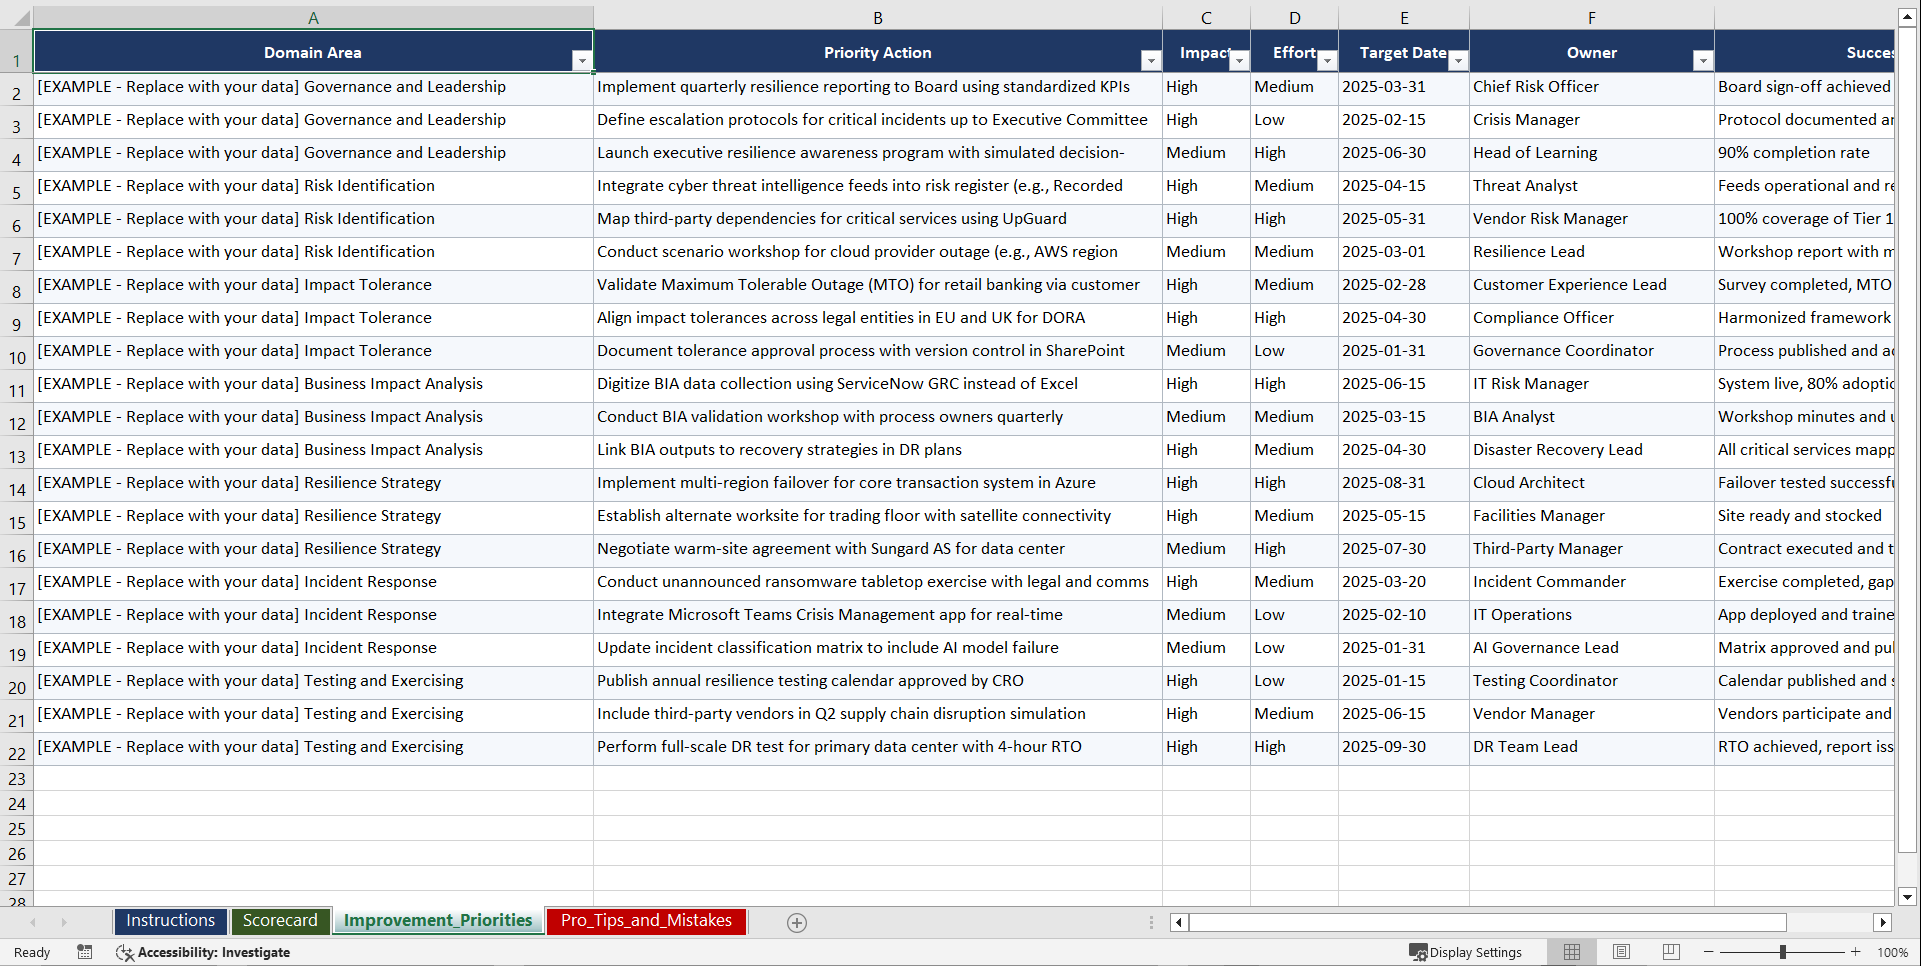Image resolution: width=1921 pixels, height=966 pixels.
Task: Open the Impact column filter dropdown
Action: pos(1239,61)
